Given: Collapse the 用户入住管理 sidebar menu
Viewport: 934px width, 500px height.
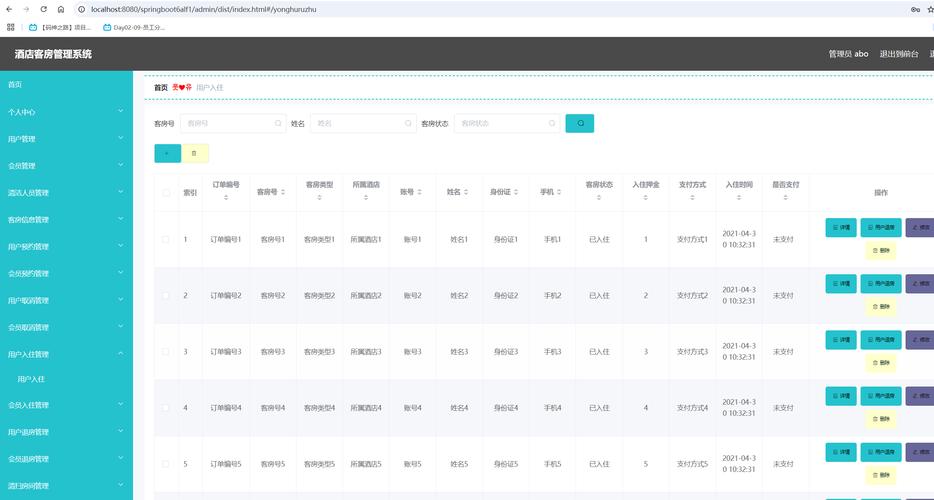Looking at the screenshot, I should pos(66,354).
